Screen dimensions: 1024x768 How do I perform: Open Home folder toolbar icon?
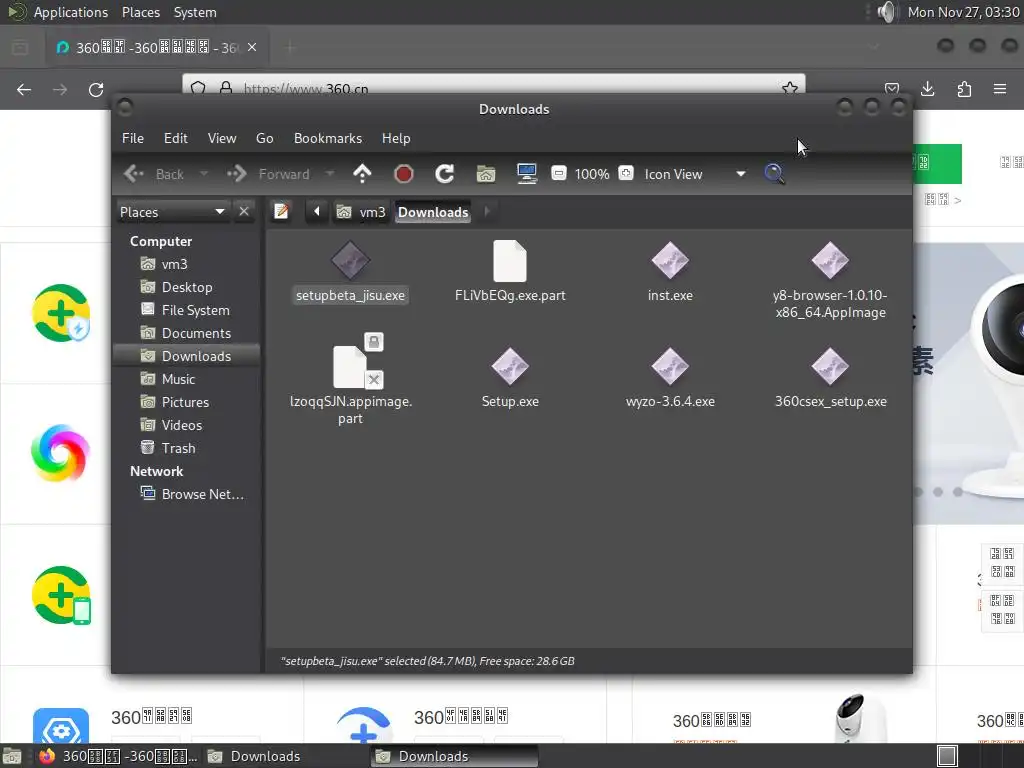click(x=486, y=174)
